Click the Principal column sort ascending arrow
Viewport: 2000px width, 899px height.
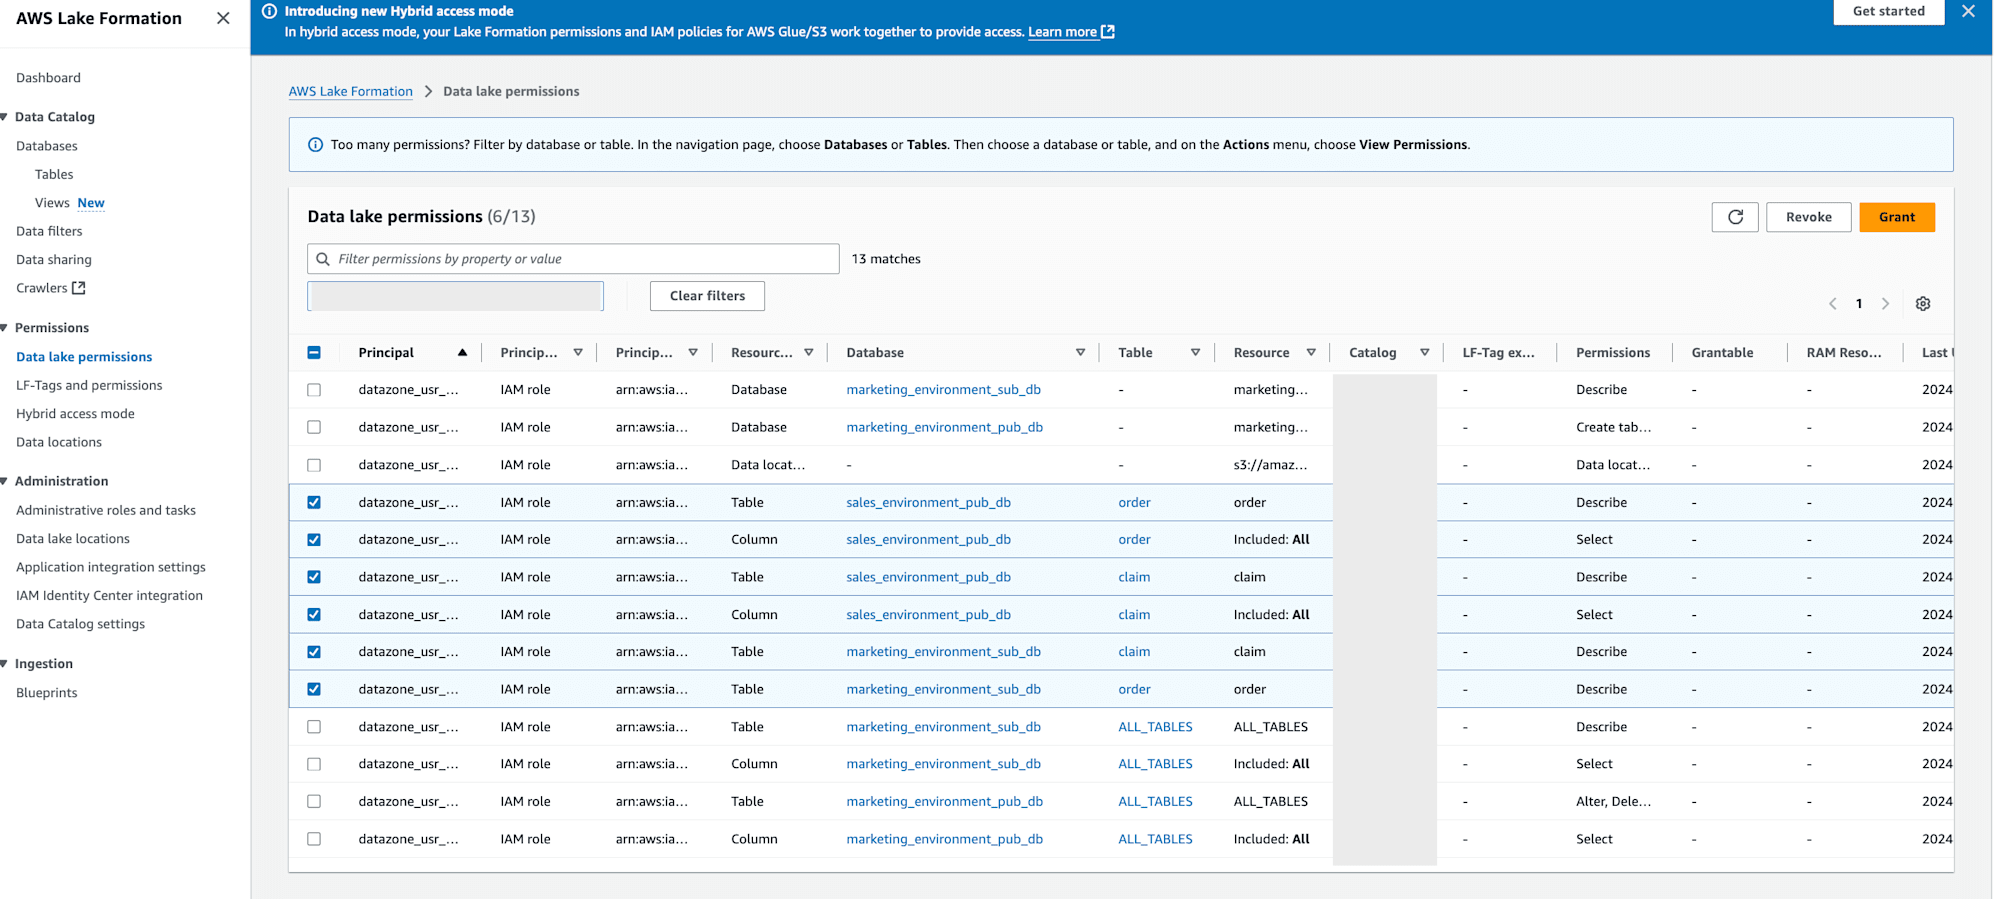coord(462,352)
